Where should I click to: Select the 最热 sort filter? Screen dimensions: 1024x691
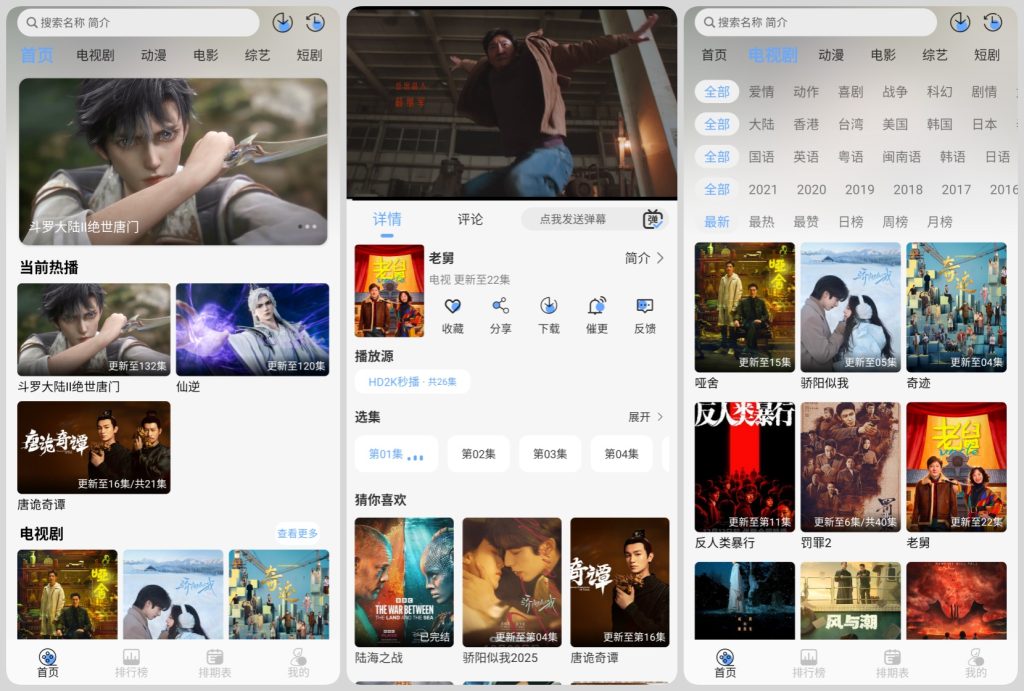[761, 222]
